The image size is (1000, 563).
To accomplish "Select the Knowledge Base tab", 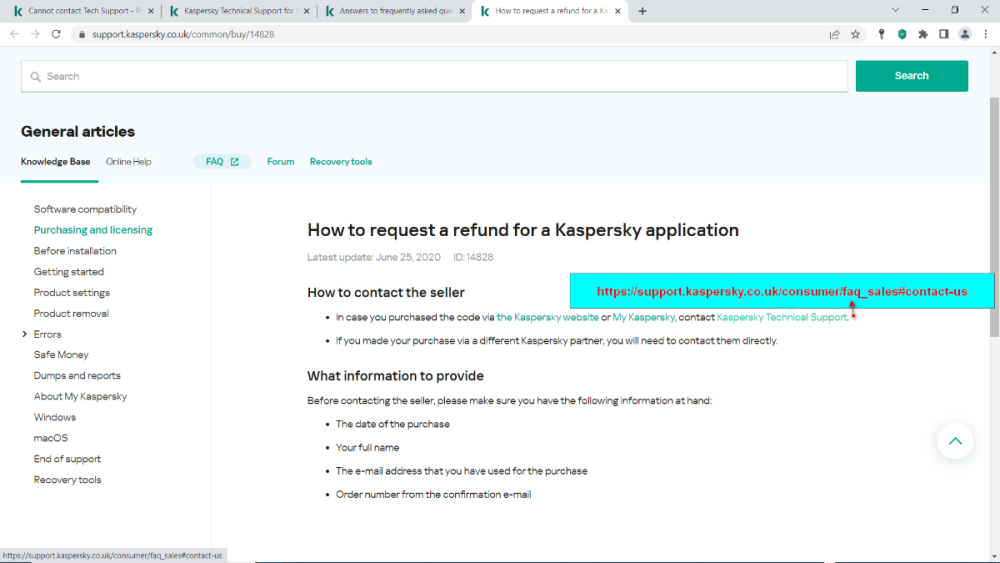I will [x=55, y=161].
